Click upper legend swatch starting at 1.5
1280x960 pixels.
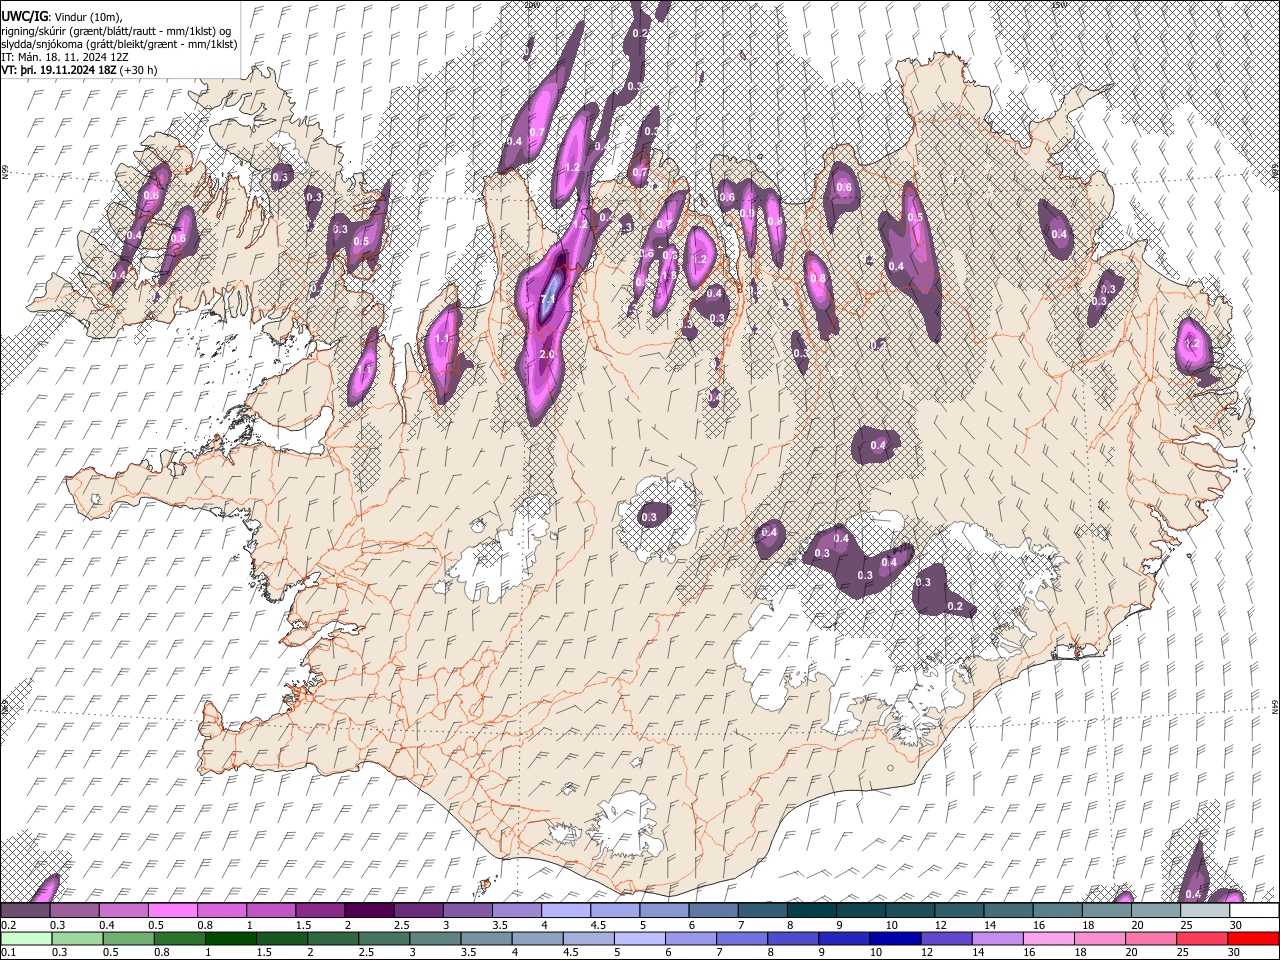(319, 911)
